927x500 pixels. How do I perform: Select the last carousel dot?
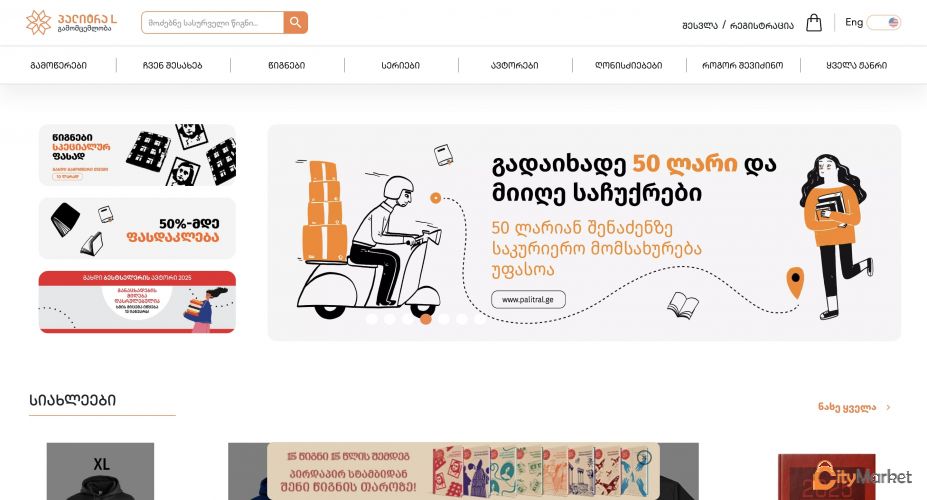pyautogui.click(x=479, y=319)
